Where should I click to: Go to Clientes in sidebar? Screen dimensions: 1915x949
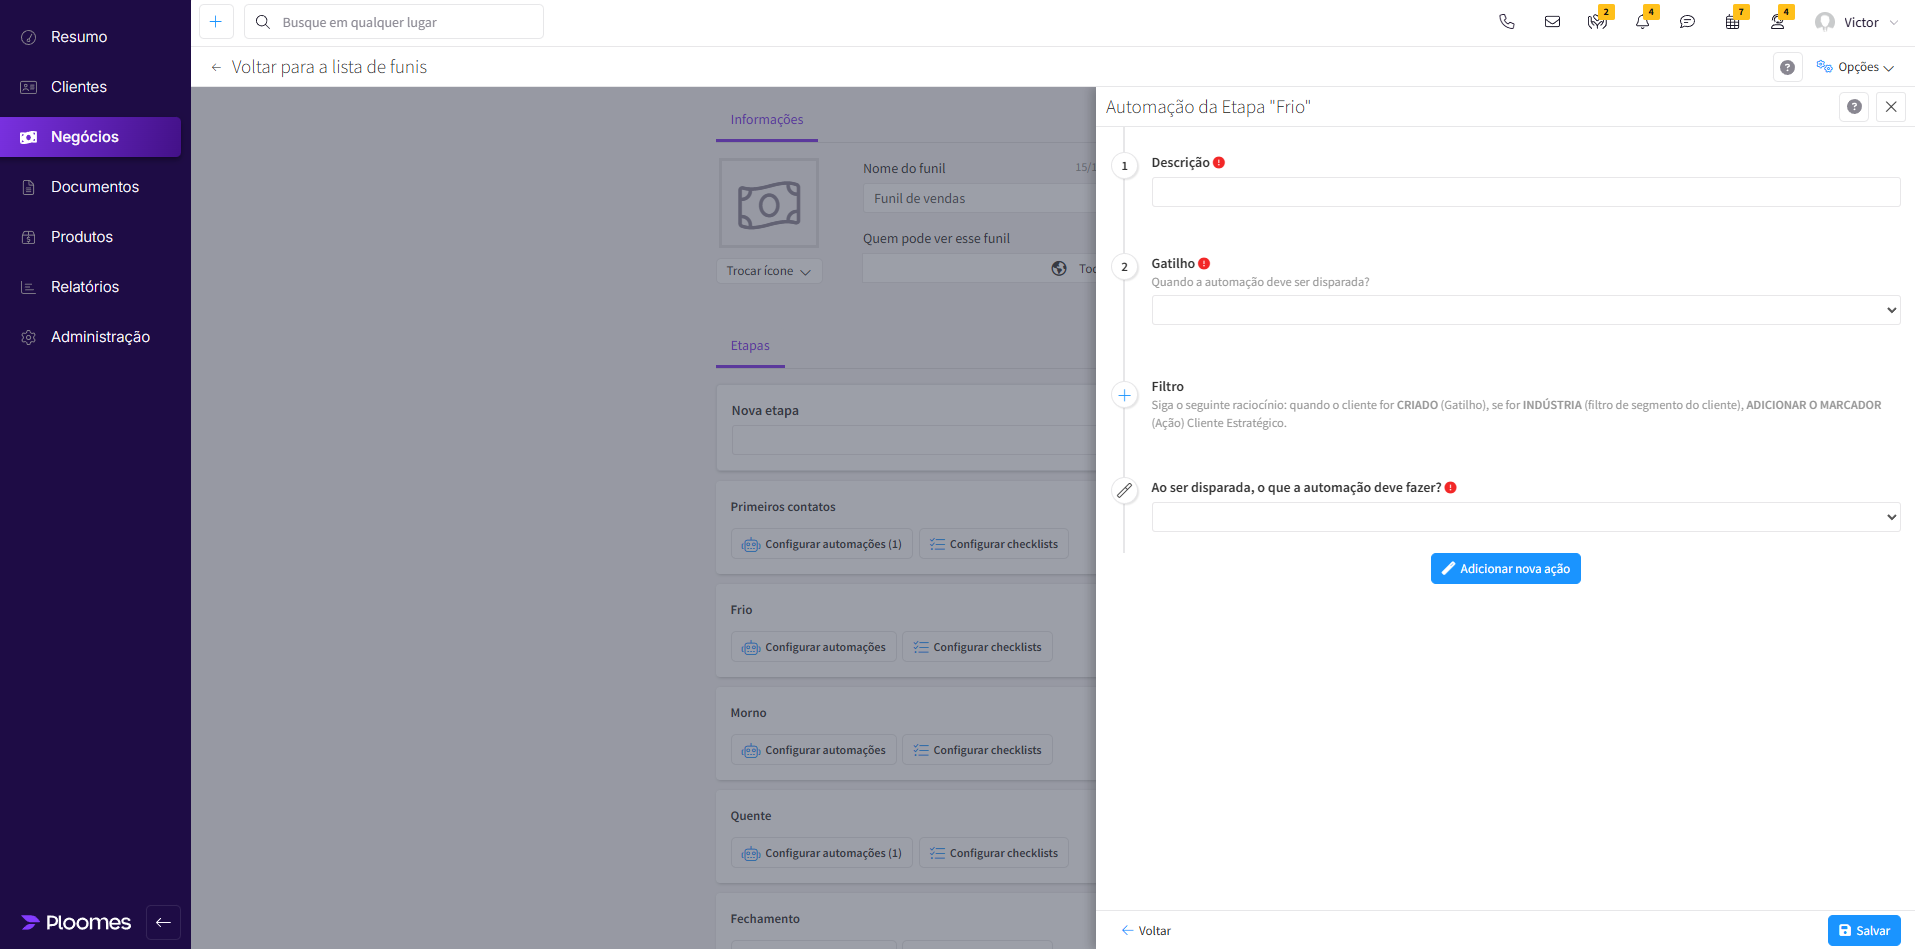click(x=79, y=87)
